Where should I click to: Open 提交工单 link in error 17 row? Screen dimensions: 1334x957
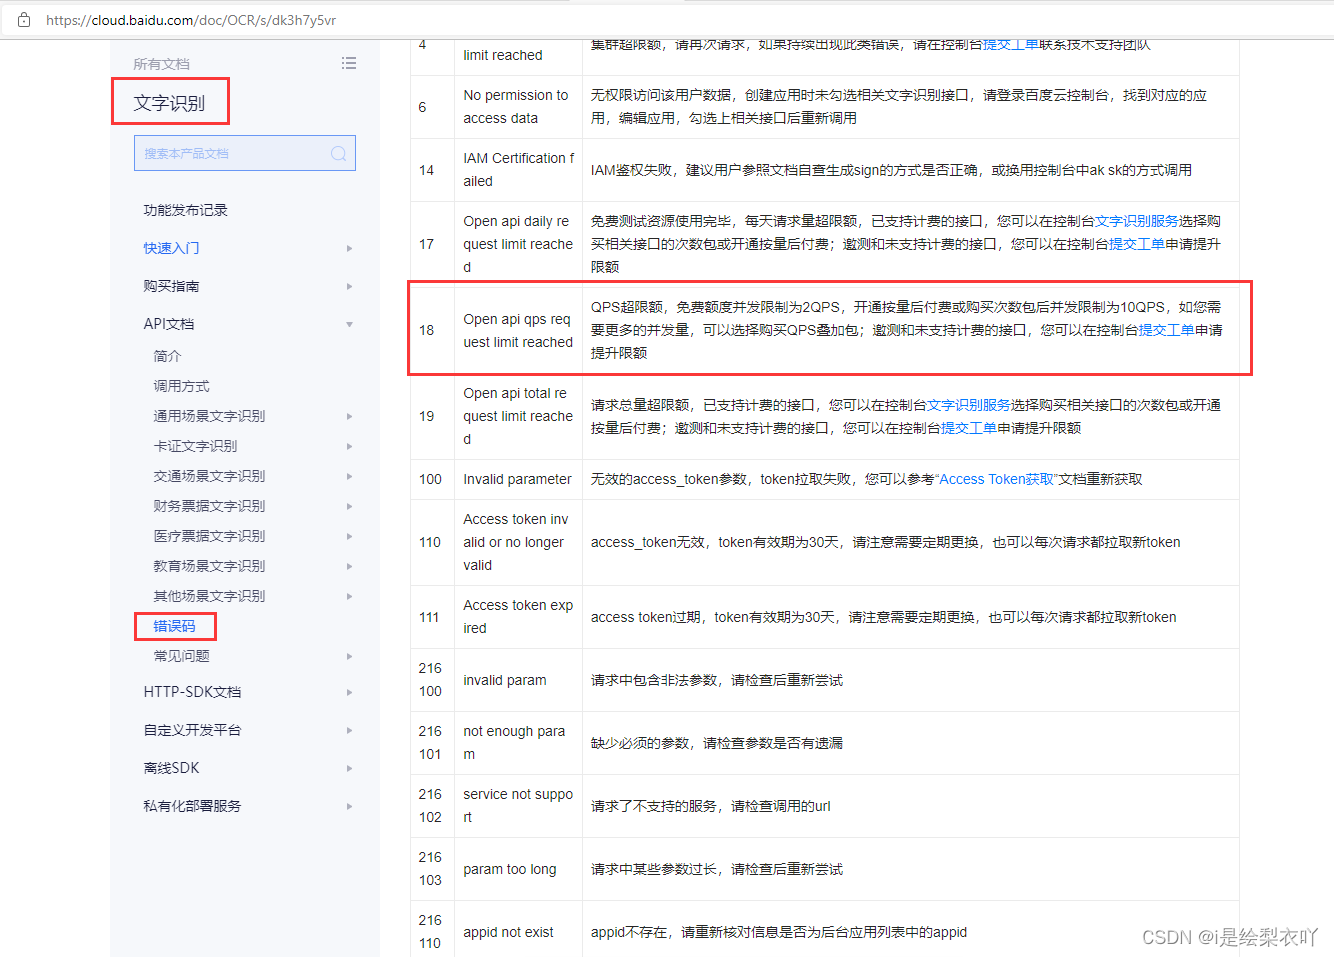(1136, 244)
